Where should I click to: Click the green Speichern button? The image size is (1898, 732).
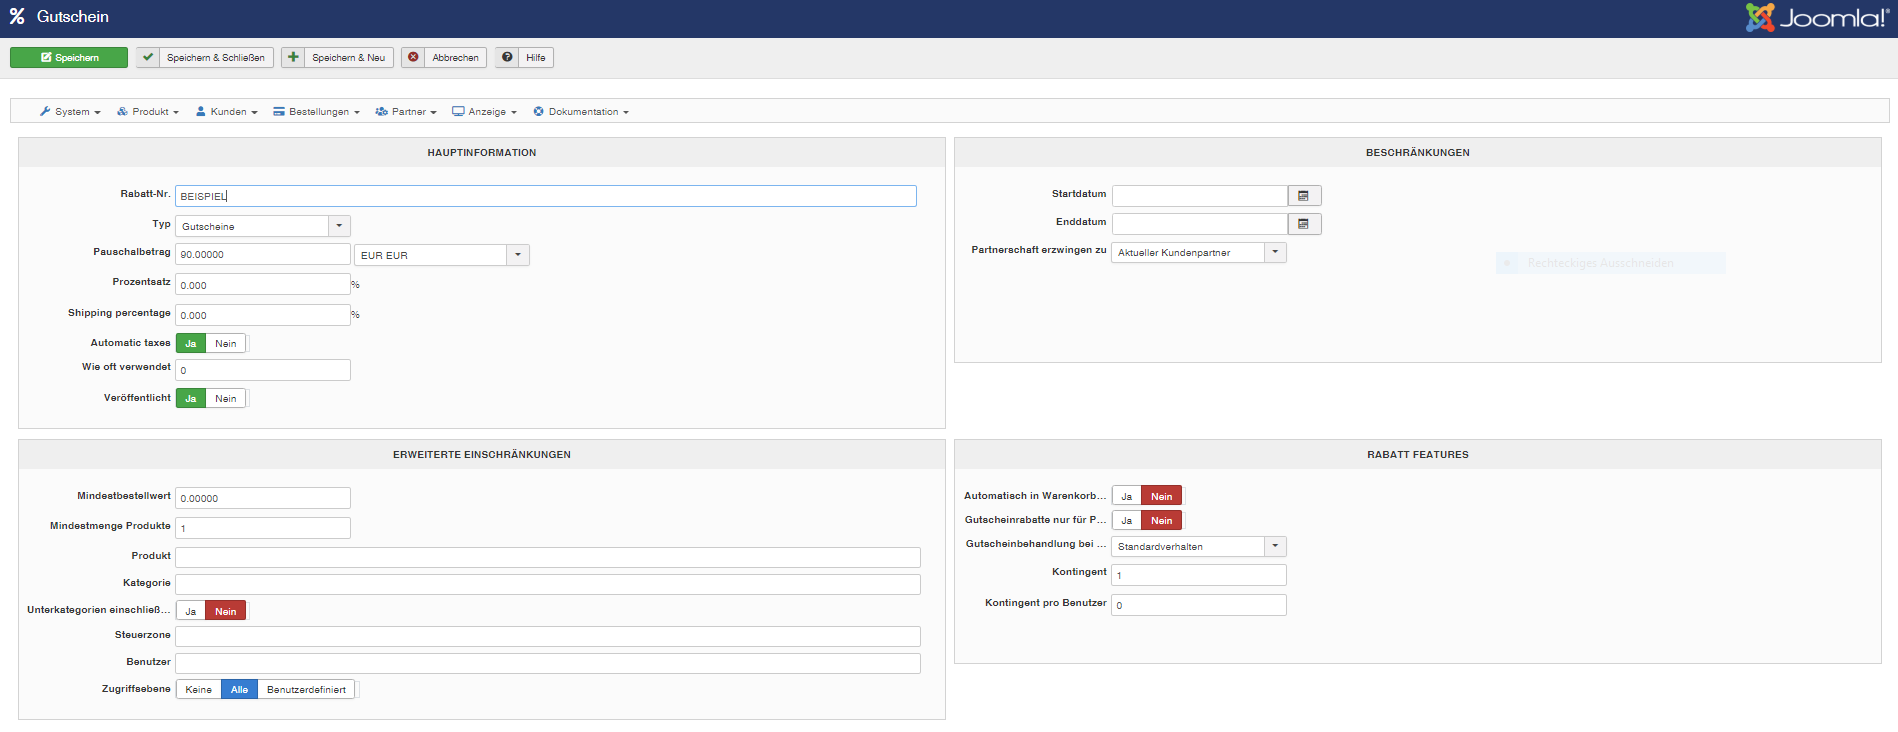click(69, 58)
